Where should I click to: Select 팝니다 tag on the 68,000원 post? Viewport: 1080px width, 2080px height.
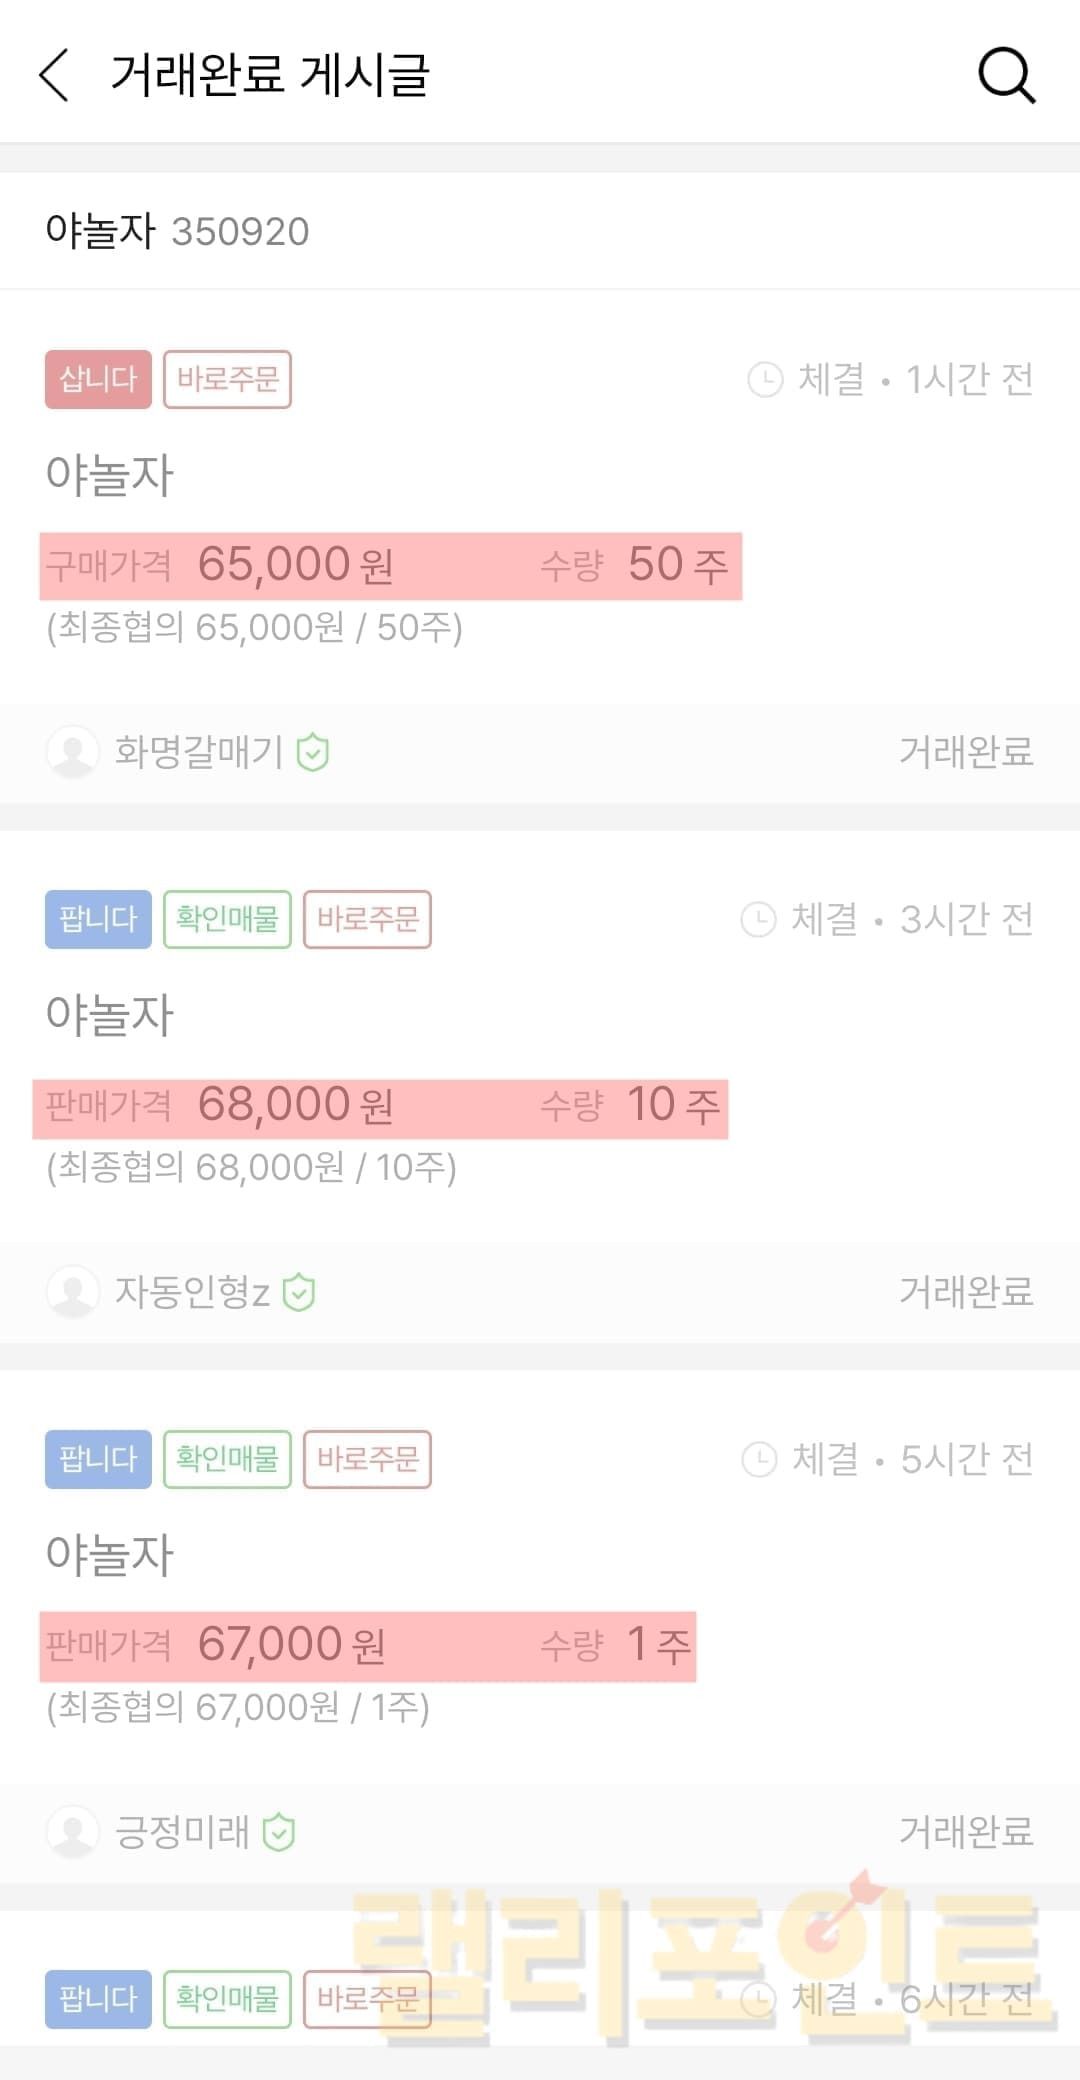98,920
